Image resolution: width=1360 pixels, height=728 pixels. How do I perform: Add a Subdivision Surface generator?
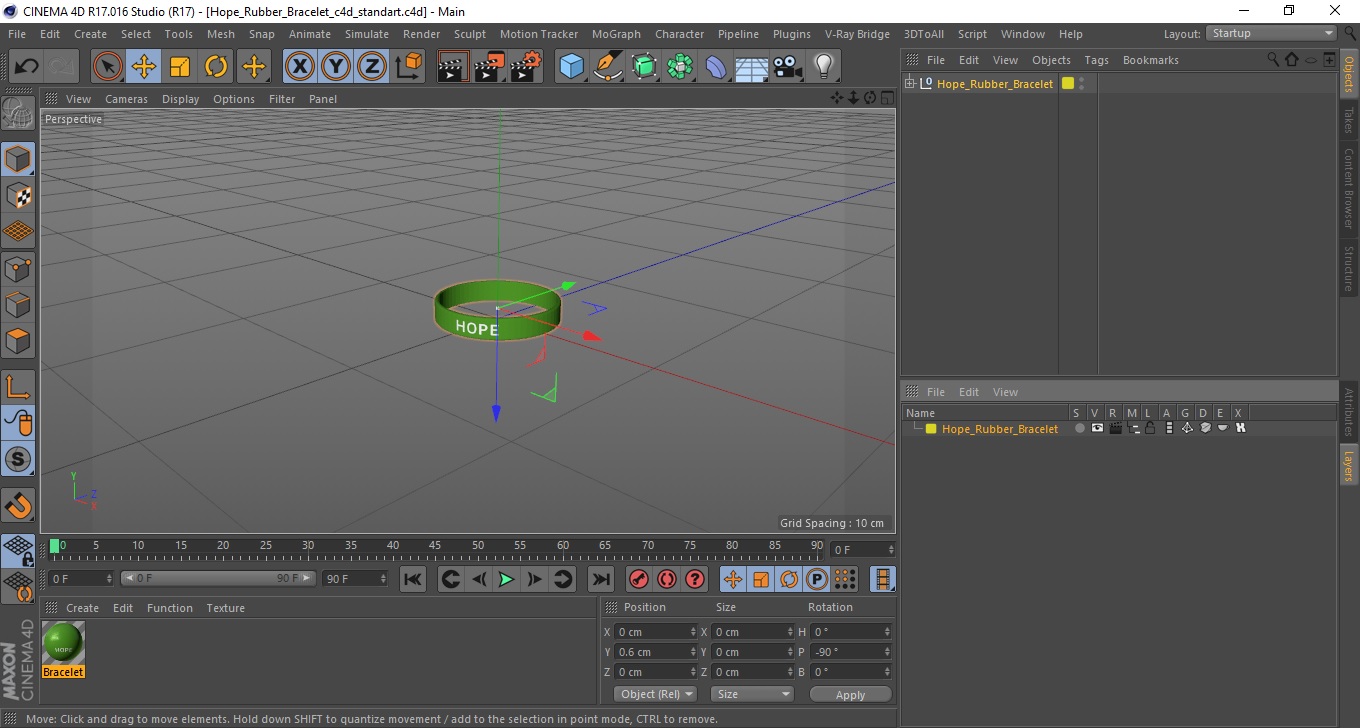[x=644, y=67]
